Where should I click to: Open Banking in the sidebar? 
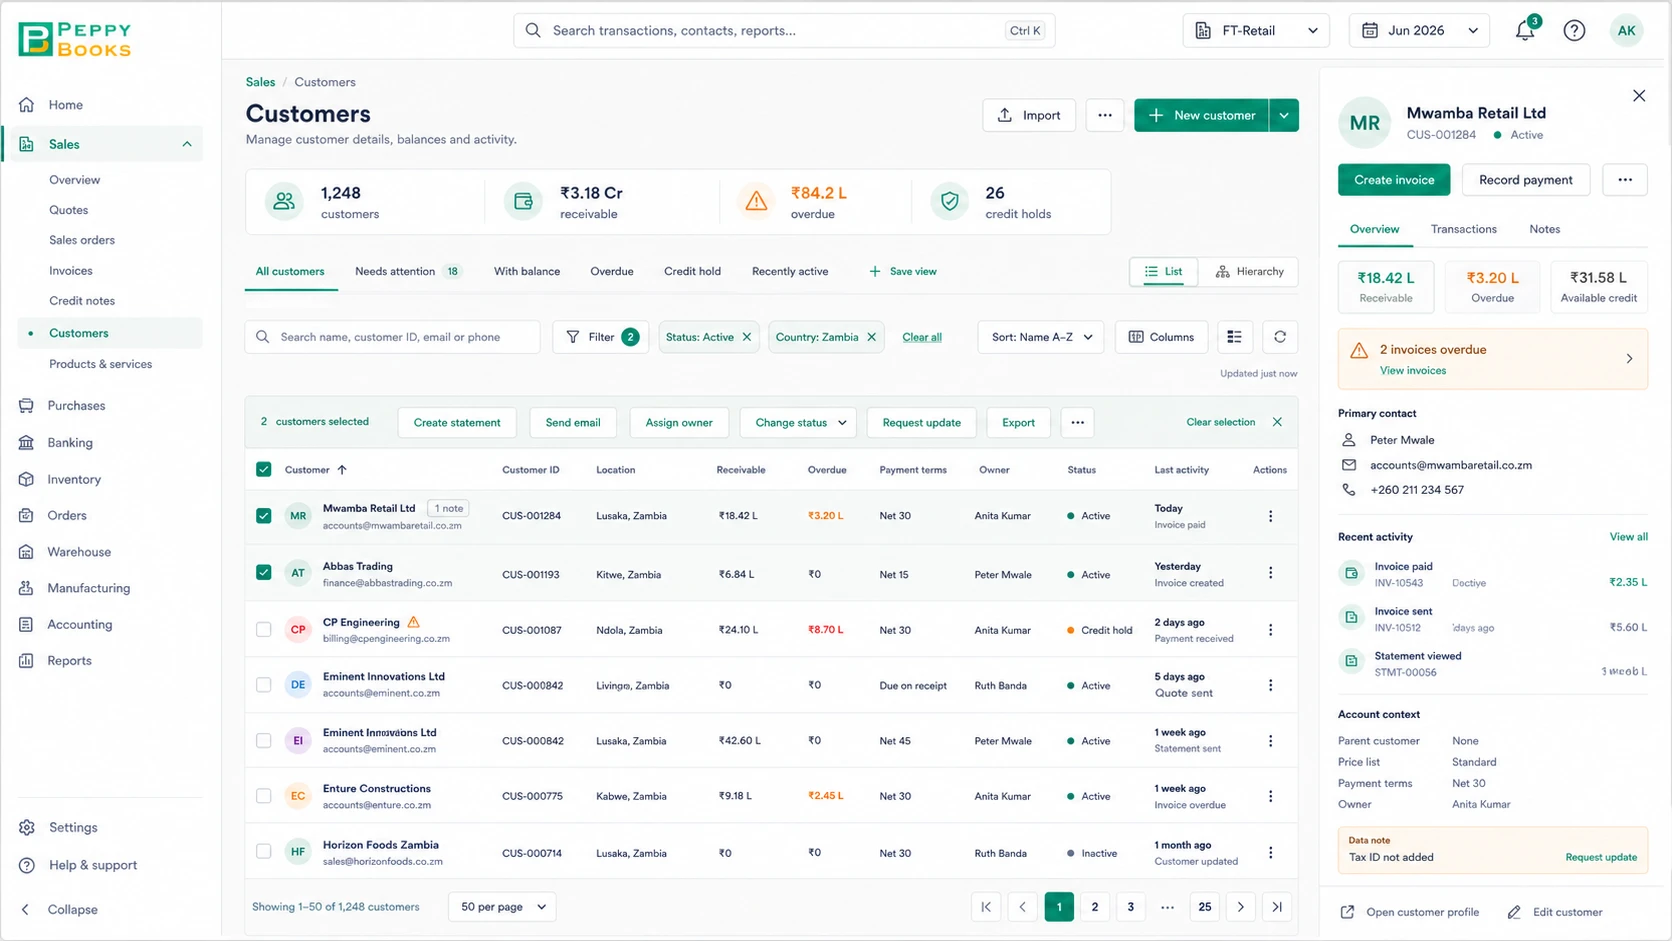[x=70, y=443]
